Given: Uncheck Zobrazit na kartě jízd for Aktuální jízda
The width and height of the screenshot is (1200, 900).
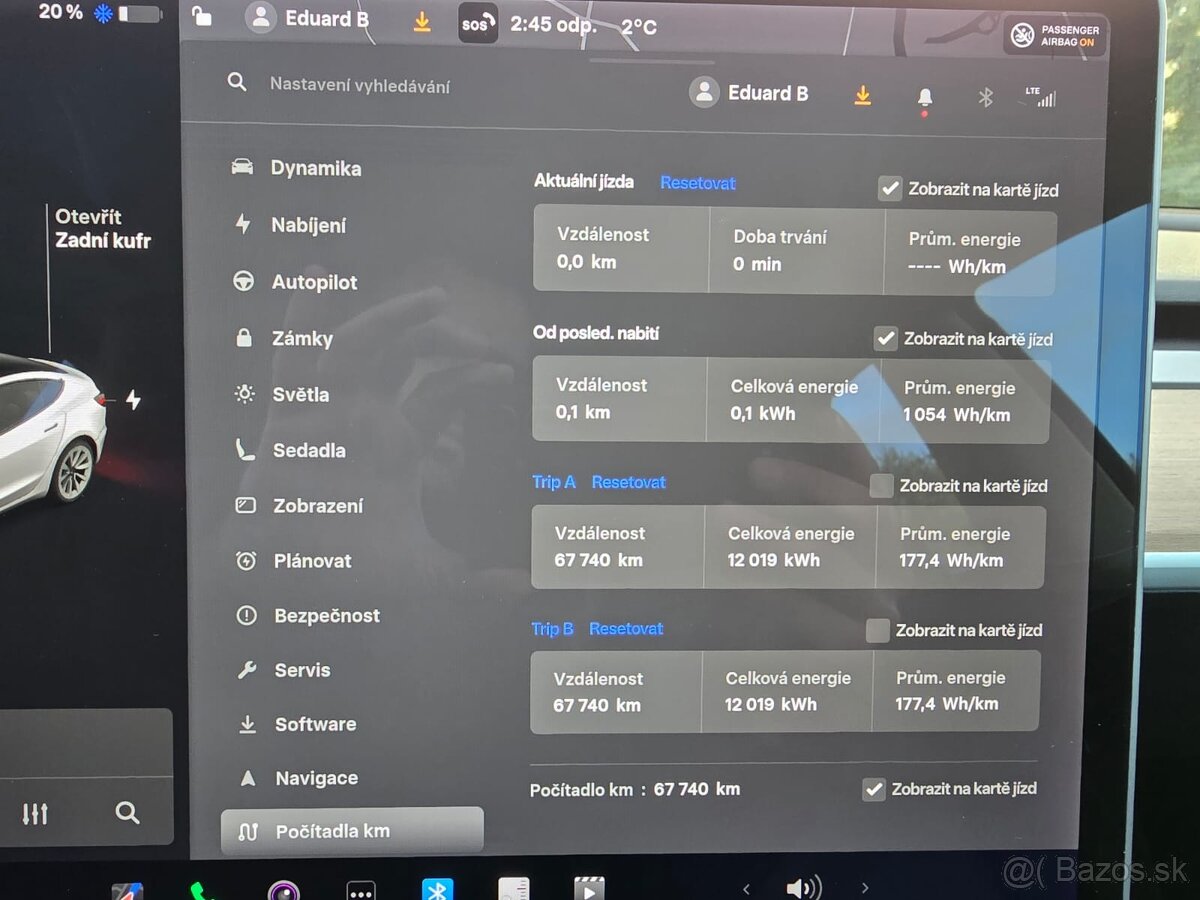Looking at the screenshot, I should point(890,187).
